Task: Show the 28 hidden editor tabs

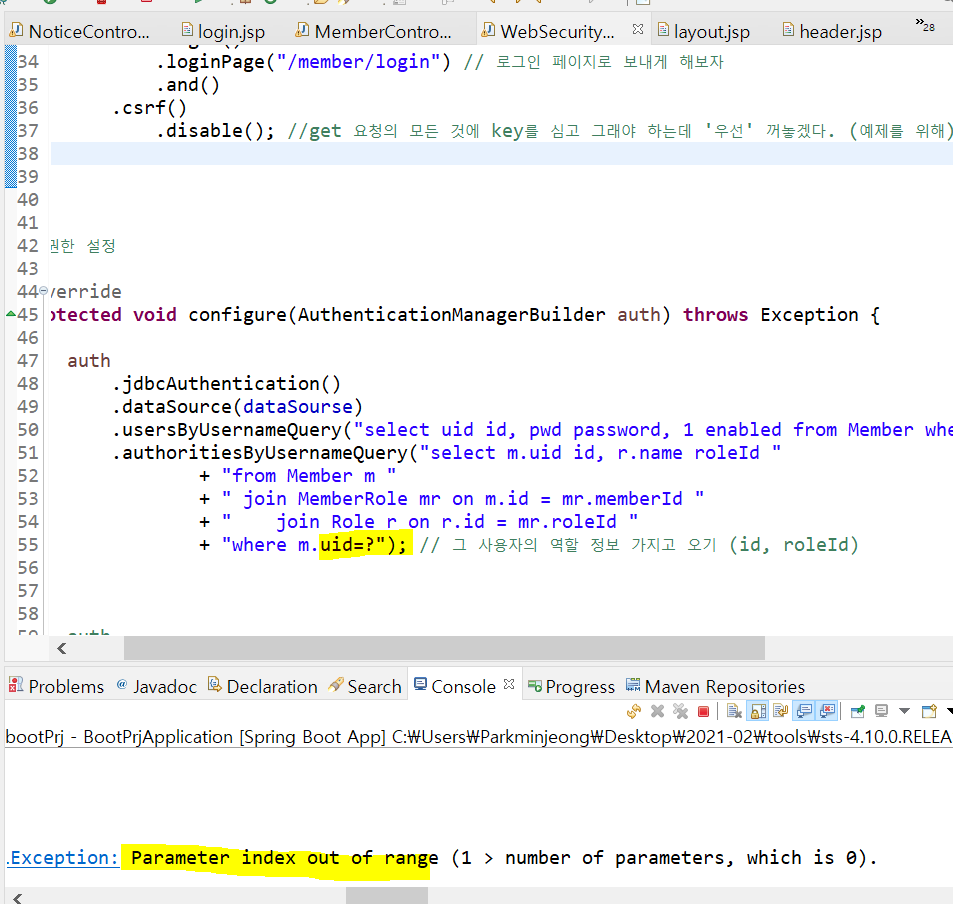Action: (x=925, y=25)
